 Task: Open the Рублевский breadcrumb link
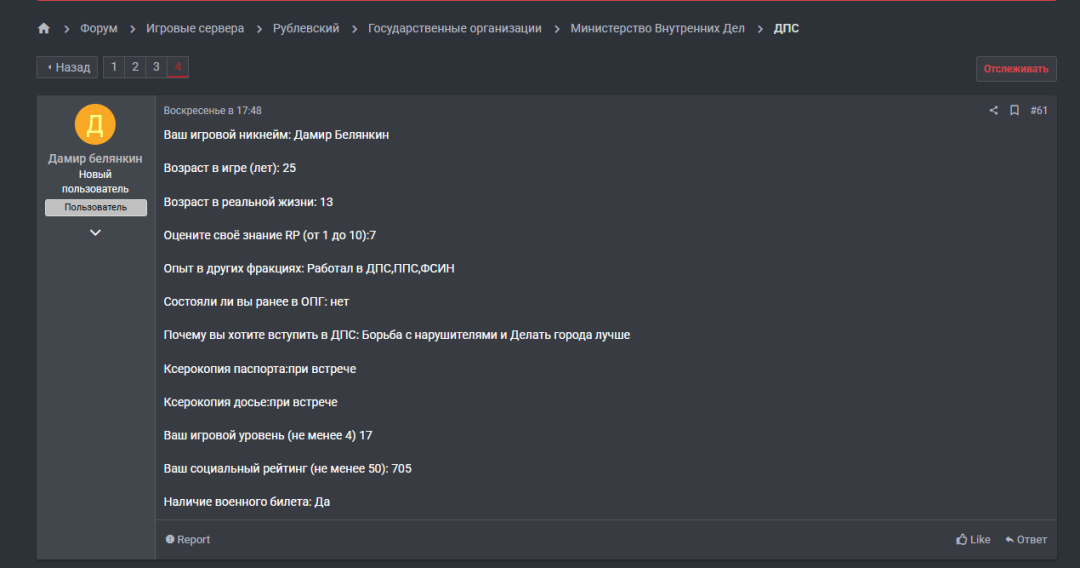[306, 29]
